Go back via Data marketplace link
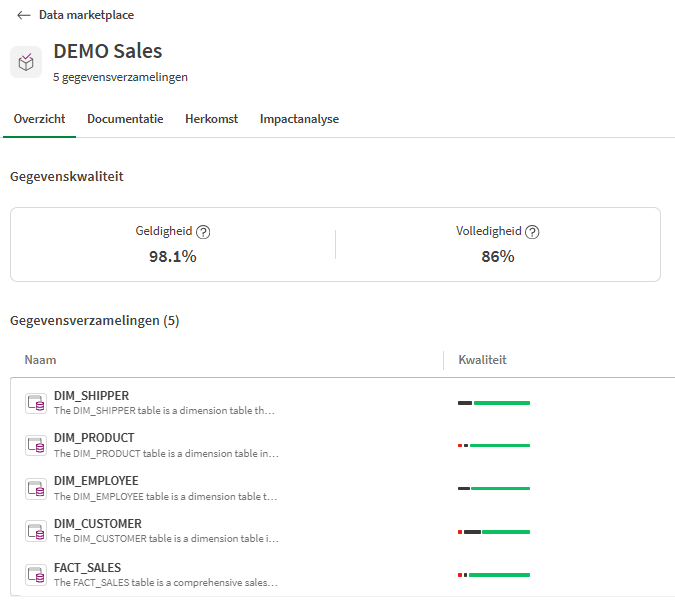Screen dimensions: 675x616 pos(87,15)
